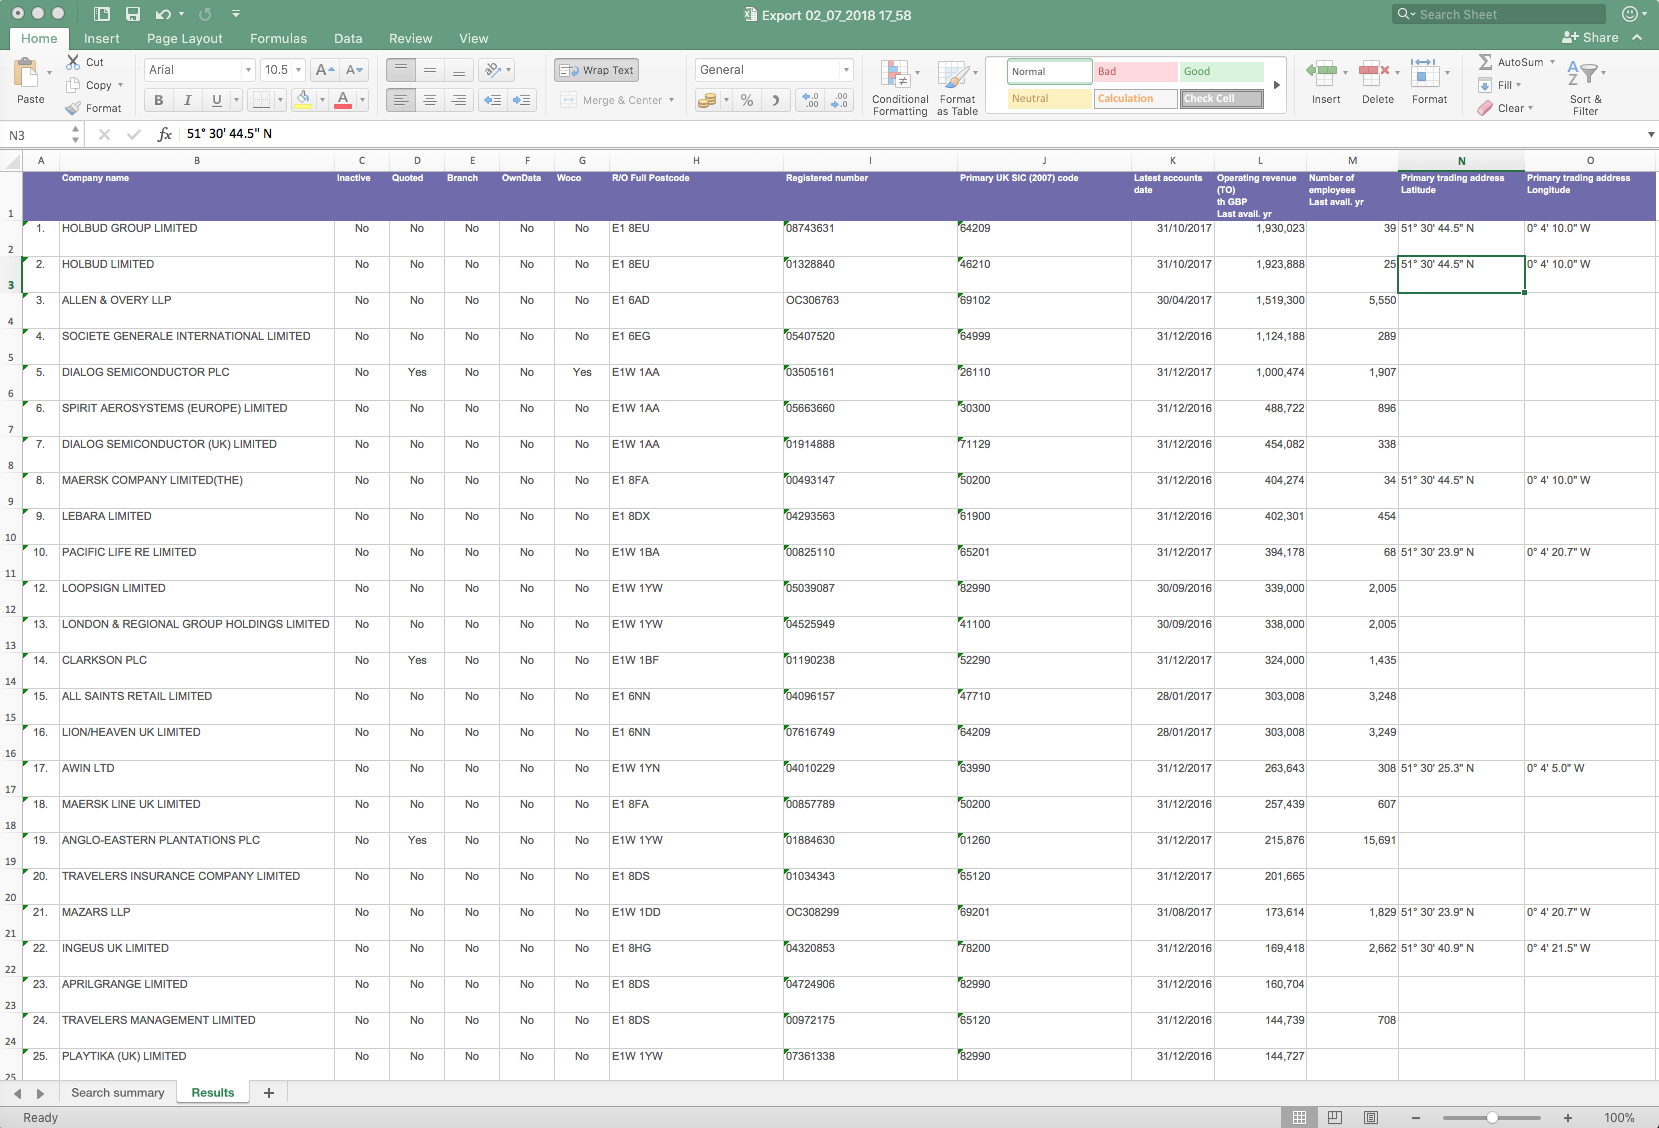Toggle center text horizontally
Image resolution: width=1659 pixels, height=1128 pixels.
coord(430,100)
